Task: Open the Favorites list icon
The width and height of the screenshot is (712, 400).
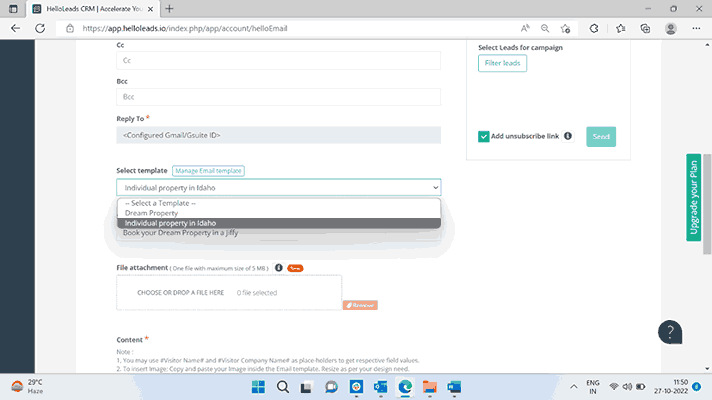Action: [621, 28]
